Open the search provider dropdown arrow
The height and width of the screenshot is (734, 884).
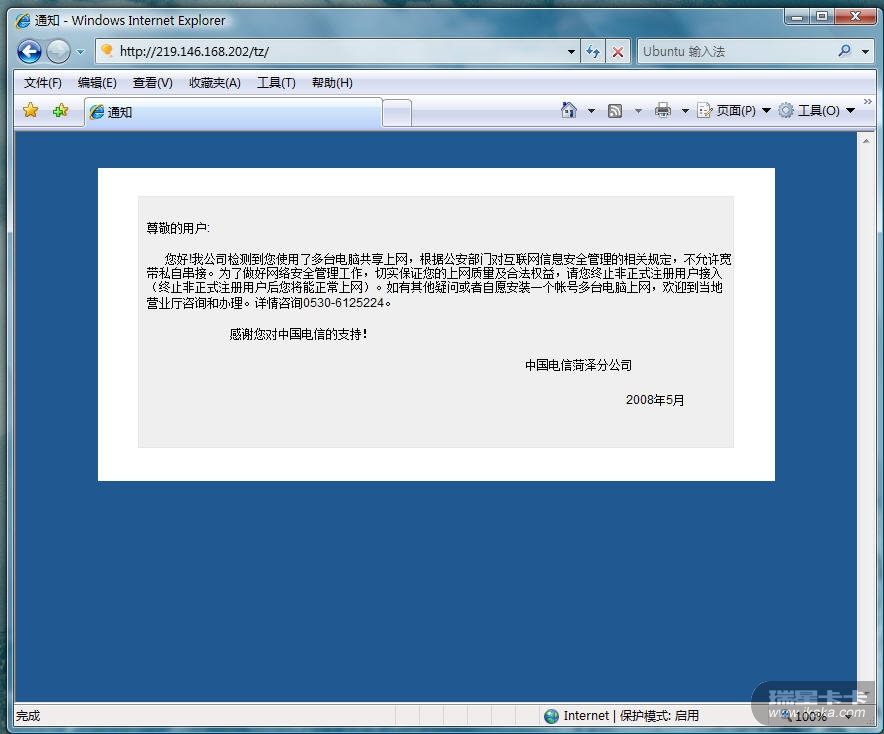pos(865,52)
